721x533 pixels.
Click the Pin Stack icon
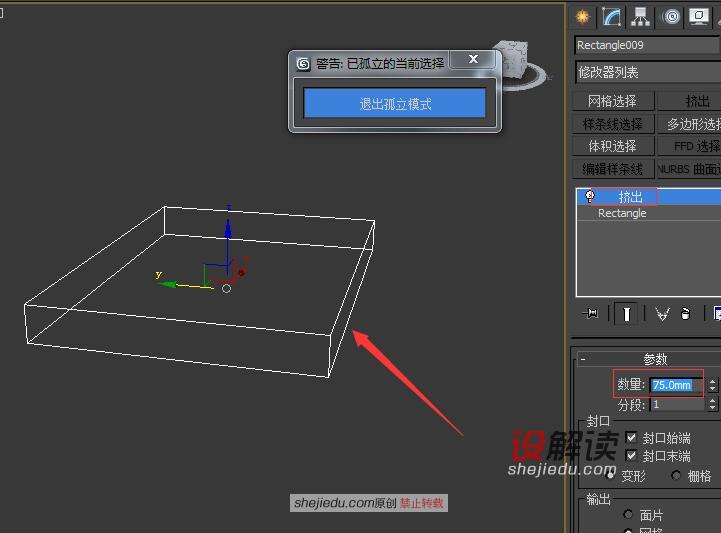coord(591,314)
